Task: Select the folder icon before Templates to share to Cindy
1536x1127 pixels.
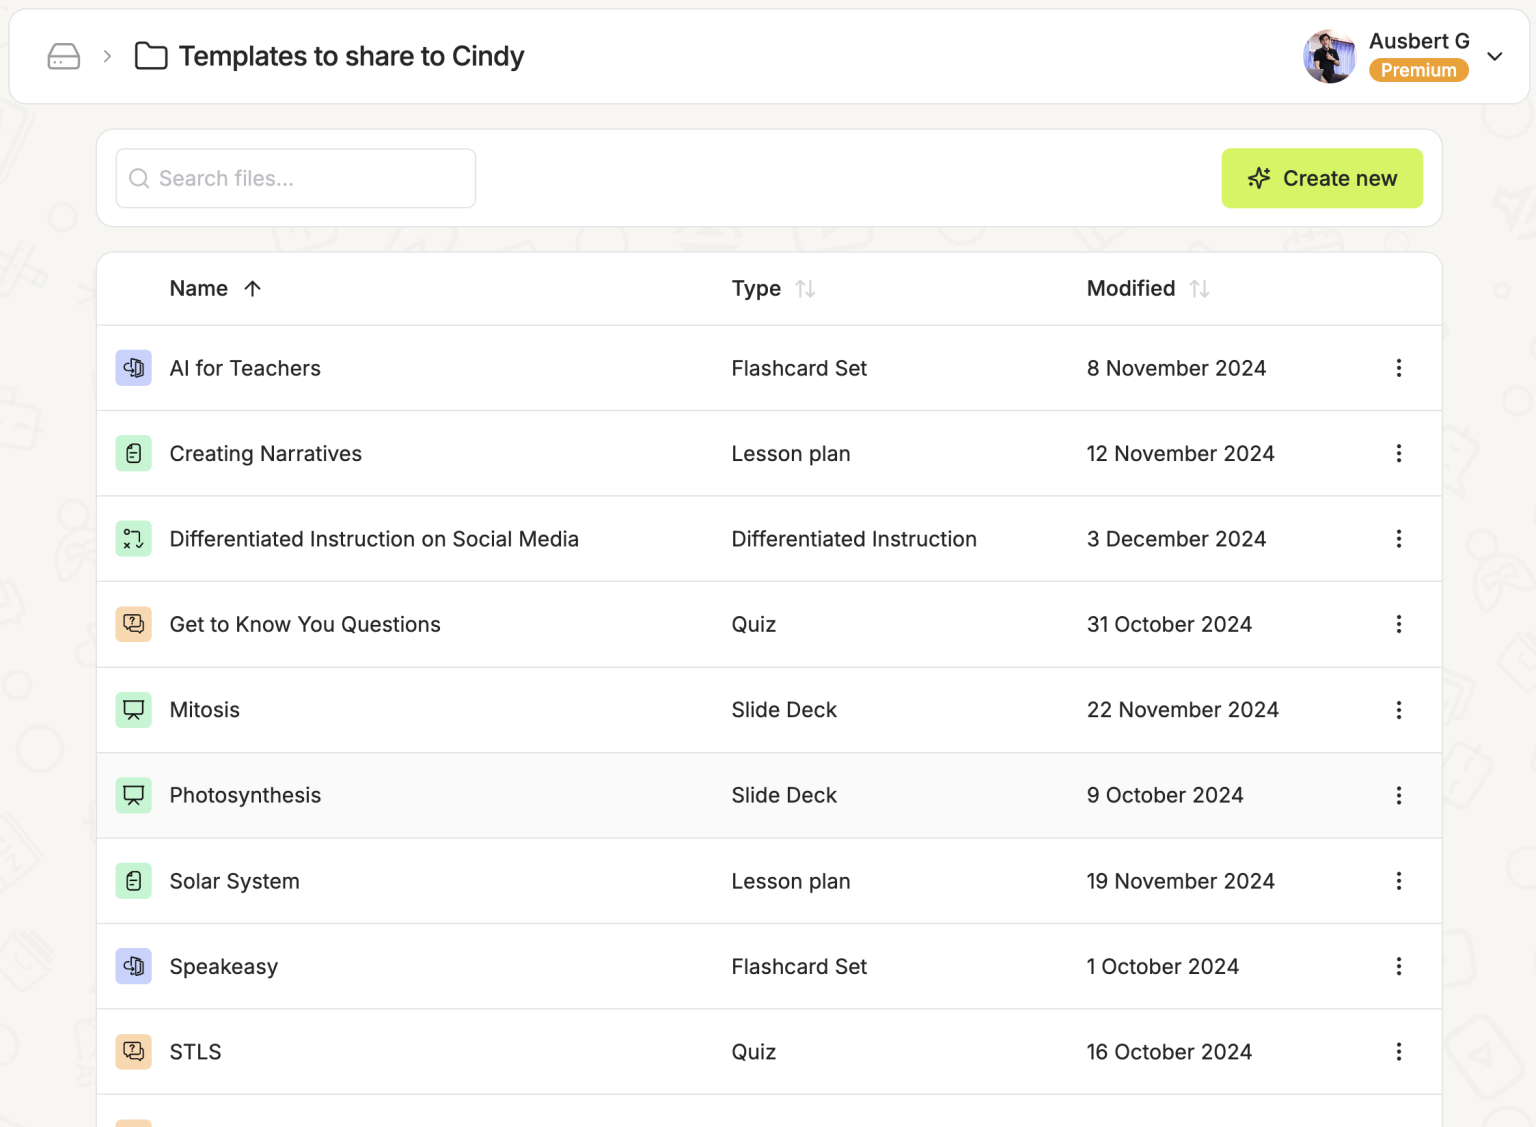Action: 151,56
